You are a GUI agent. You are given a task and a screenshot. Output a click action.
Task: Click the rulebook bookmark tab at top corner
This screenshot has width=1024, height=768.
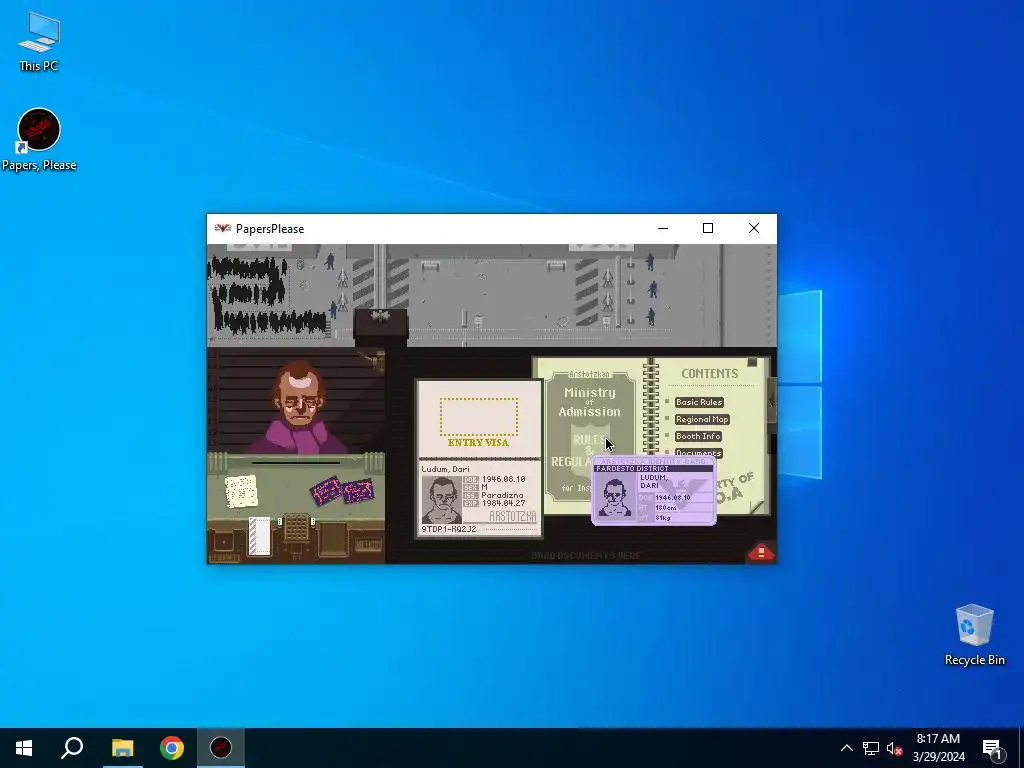click(x=752, y=362)
